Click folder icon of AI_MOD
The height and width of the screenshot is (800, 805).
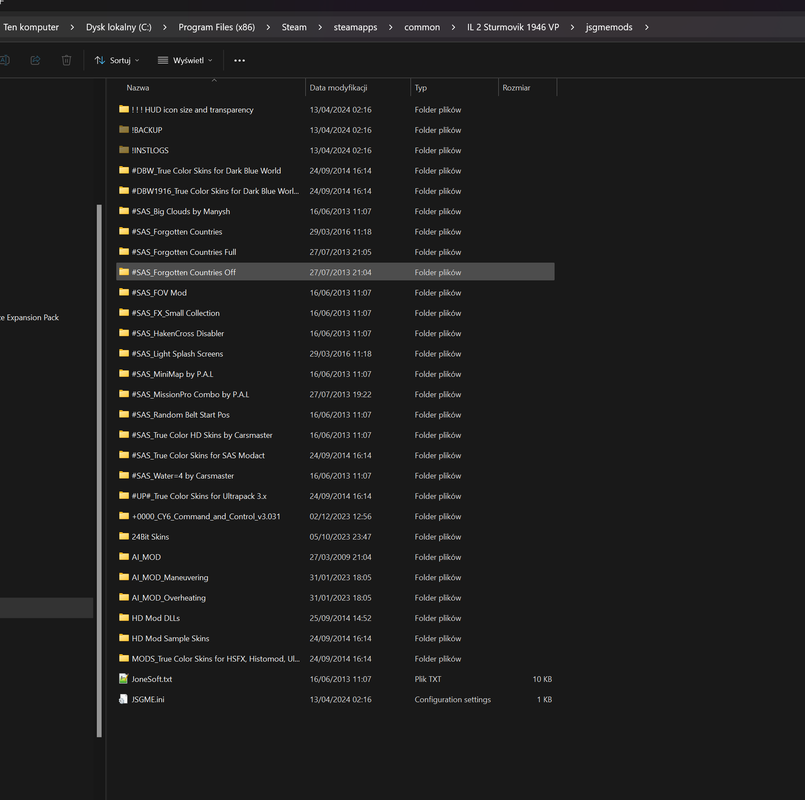pos(124,557)
